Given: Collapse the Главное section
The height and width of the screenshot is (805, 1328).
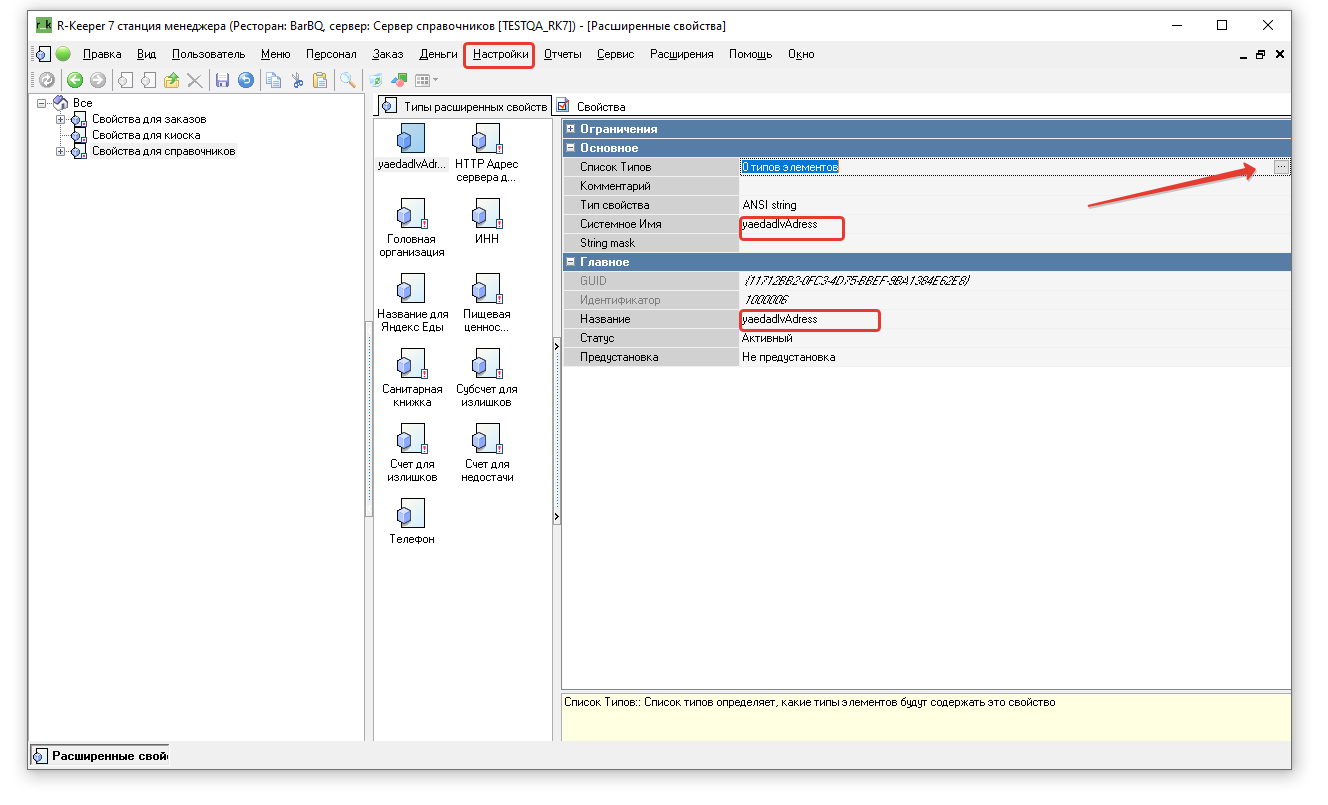Looking at the screenshot, I should click(x=570, y=262).
